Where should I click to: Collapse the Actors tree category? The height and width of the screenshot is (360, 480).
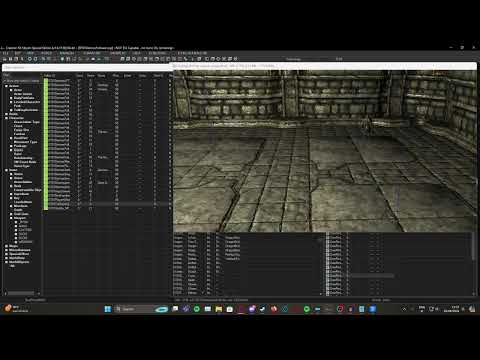(6, 86)
